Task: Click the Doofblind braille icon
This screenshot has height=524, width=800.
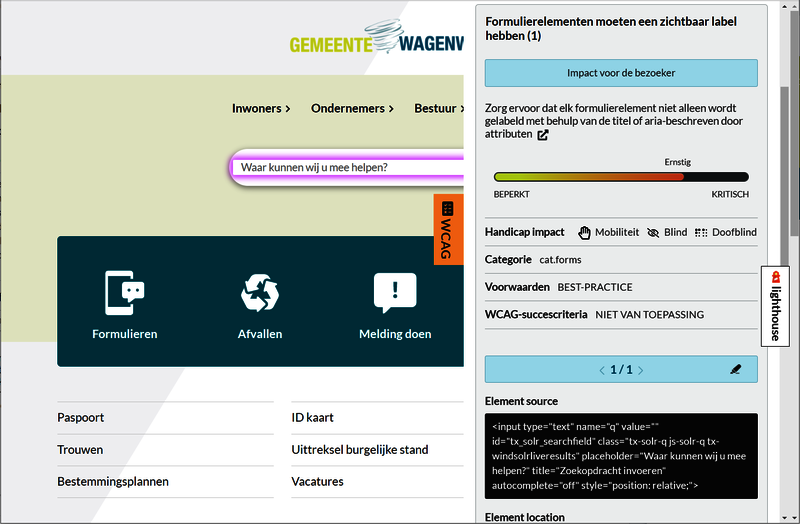Action: point(701,233)
